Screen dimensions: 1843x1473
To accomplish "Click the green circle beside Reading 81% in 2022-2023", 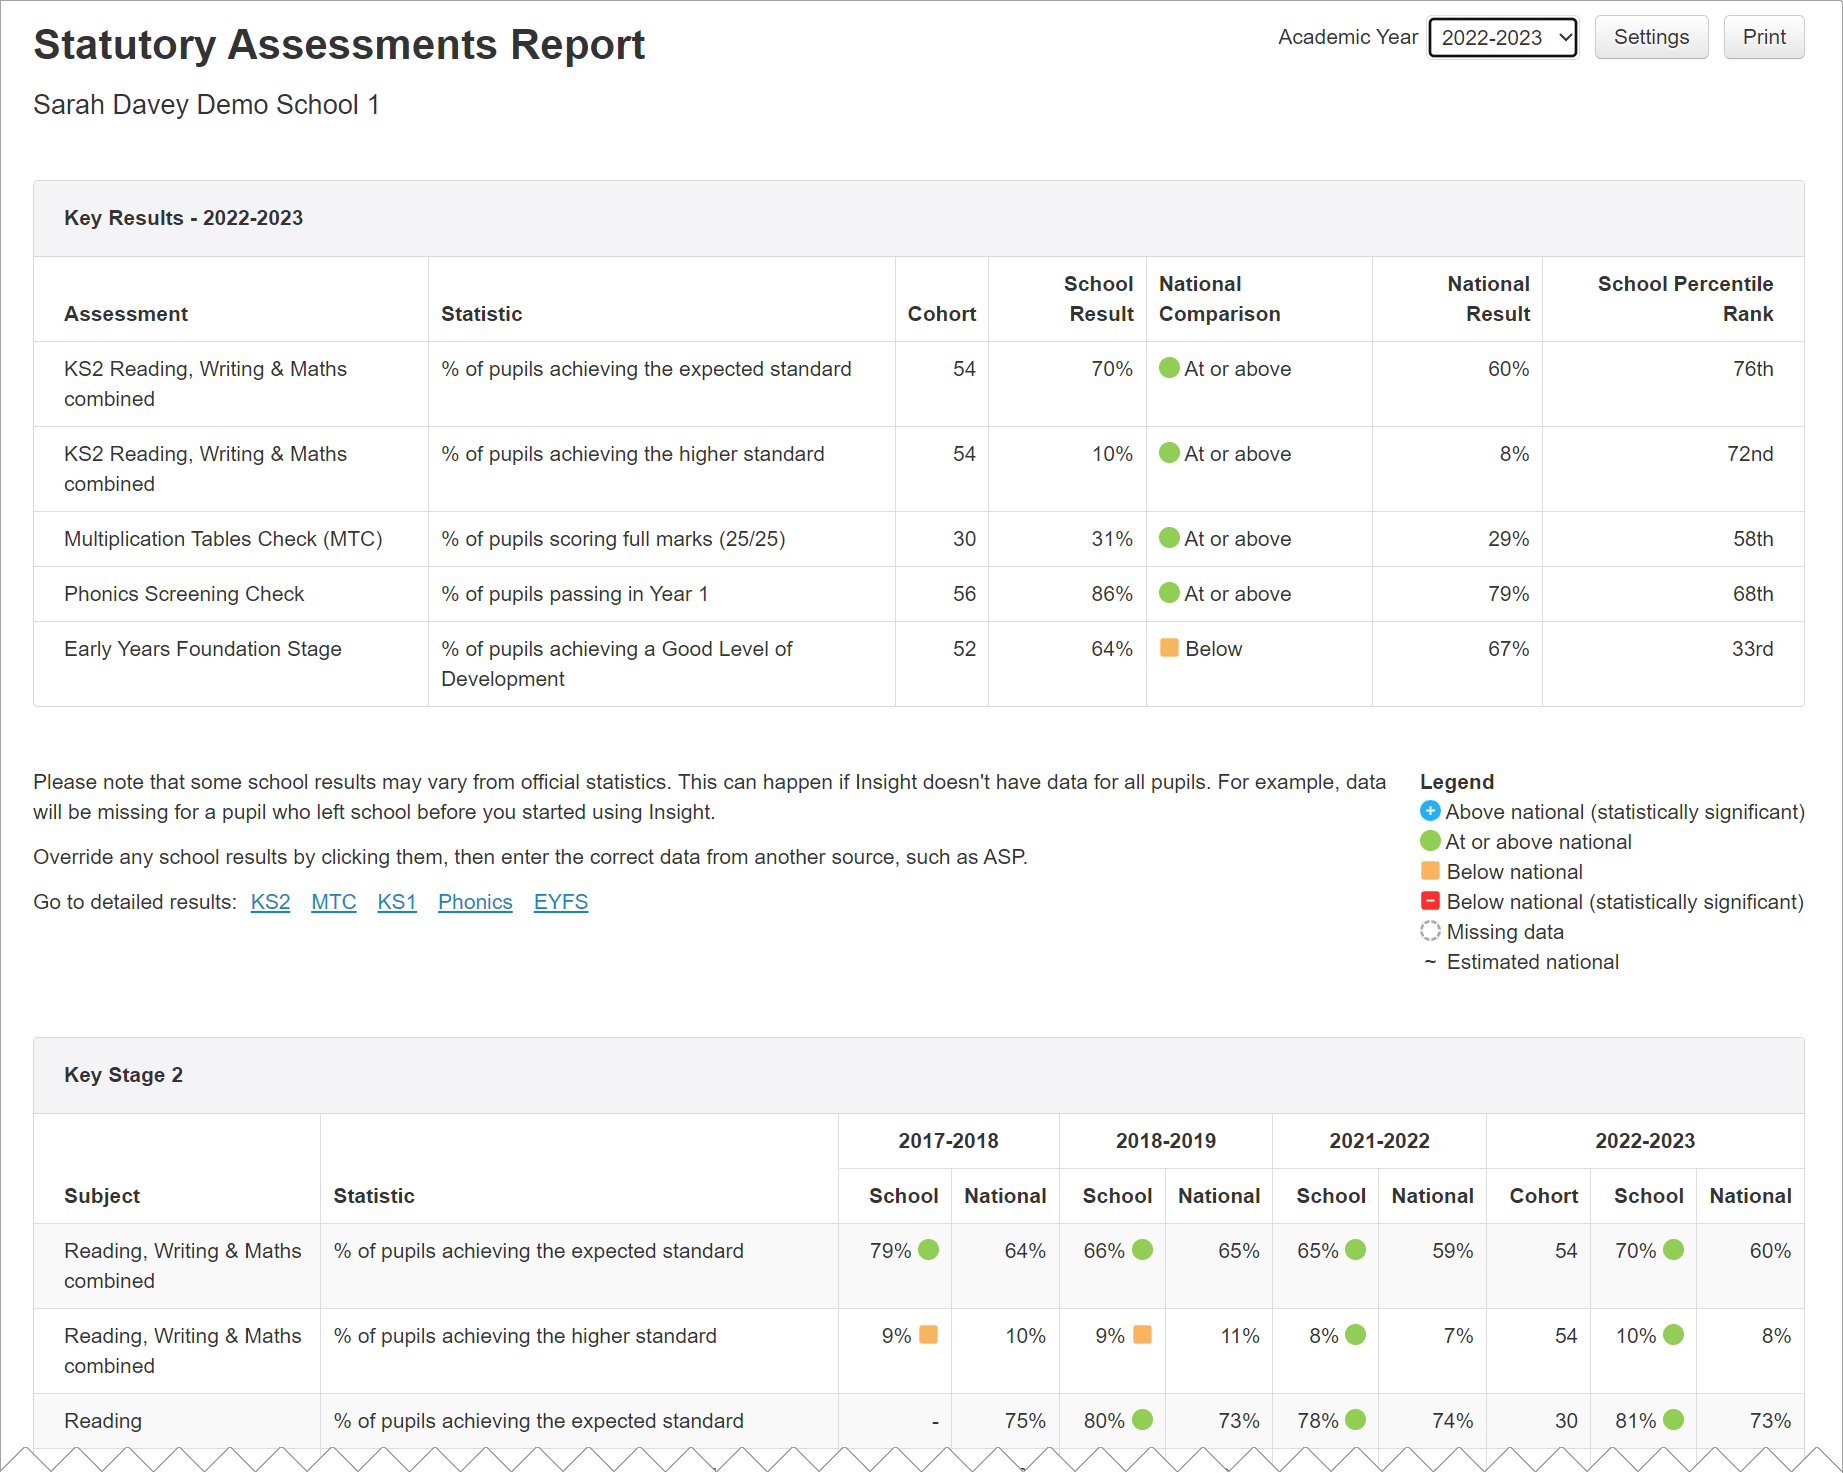I will click(x=1673, y=1420).
